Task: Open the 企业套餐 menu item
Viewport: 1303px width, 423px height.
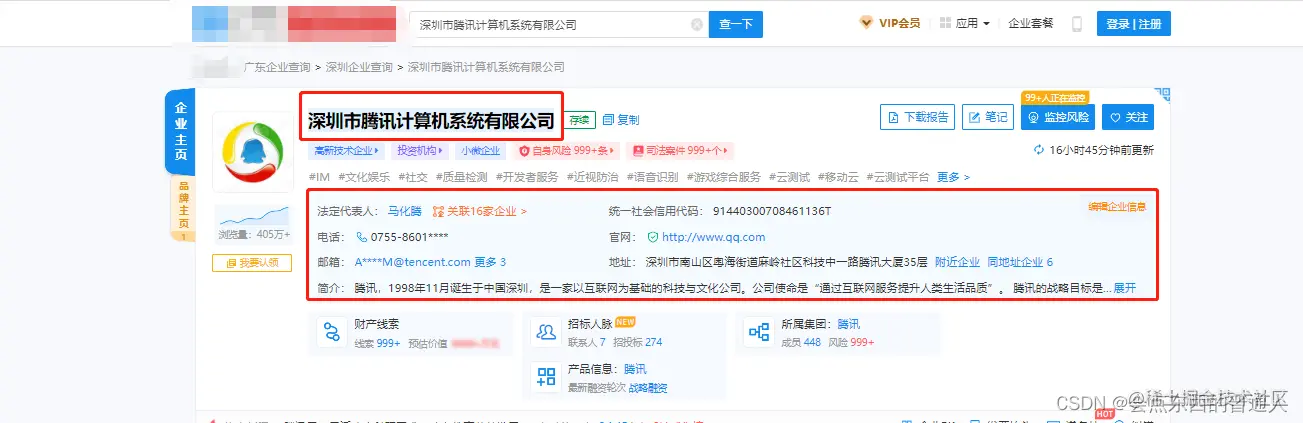Action: (x=1030, y=23)
